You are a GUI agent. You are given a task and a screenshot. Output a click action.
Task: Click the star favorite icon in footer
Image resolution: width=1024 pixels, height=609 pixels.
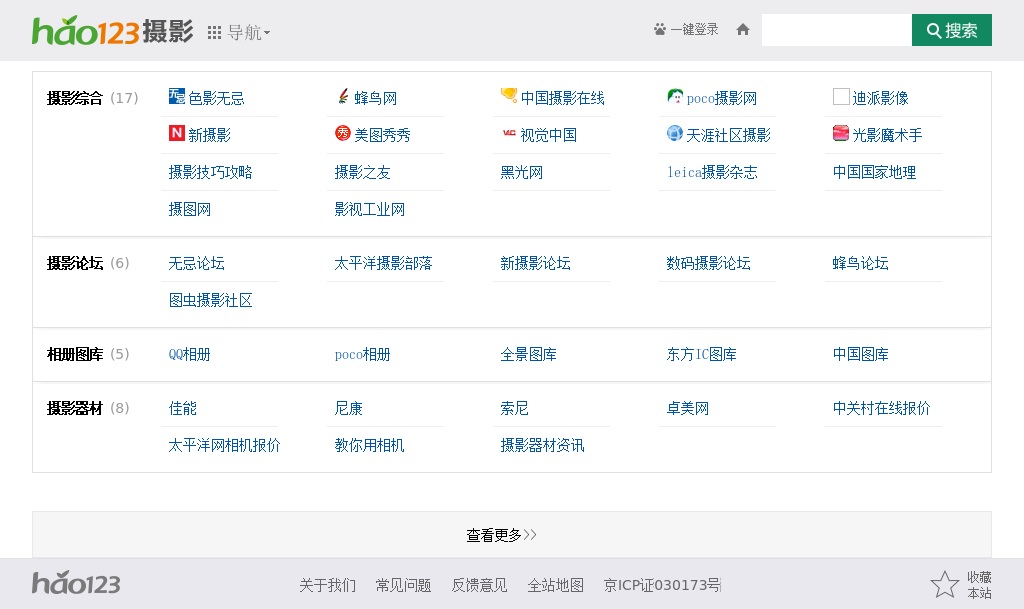point(944,584)
